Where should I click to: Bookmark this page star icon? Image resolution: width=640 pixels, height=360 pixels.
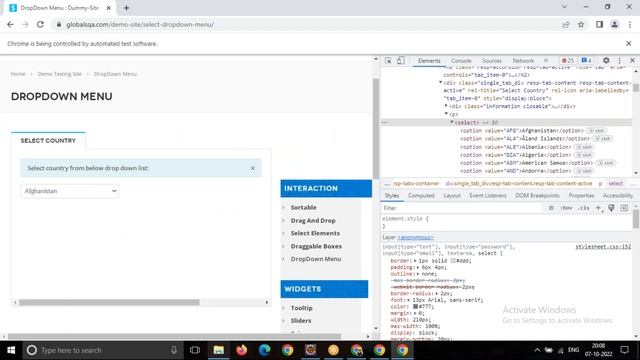tap(581, 24)
